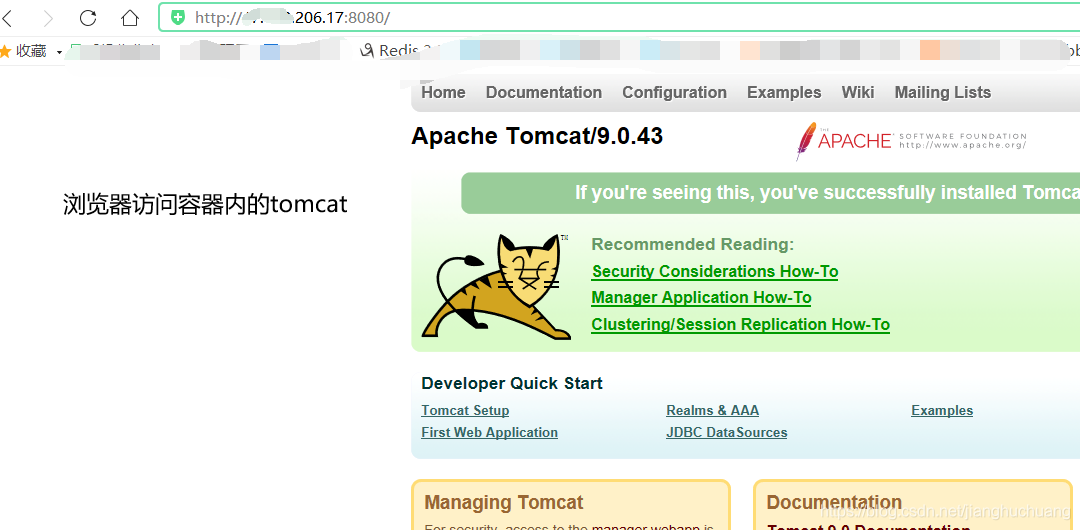Click the successfully installed Tomcat banner
This screenshot has width=1080, height=530.
770,193
